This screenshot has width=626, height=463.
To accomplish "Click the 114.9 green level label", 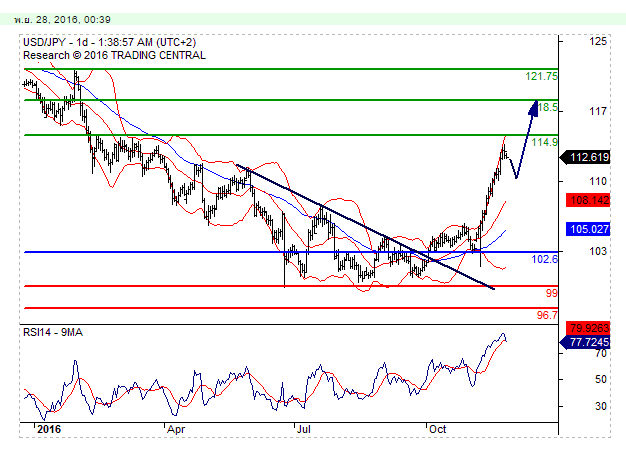I will (543, 143).
